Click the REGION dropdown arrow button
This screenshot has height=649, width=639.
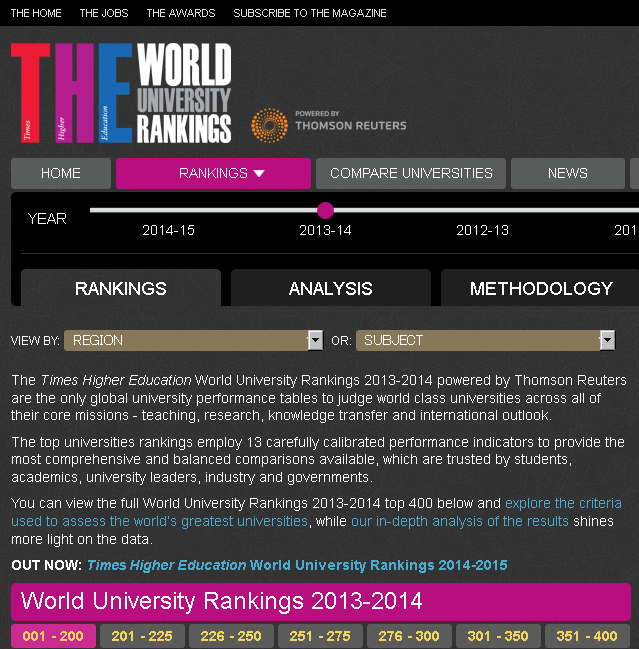coord(316,340)
